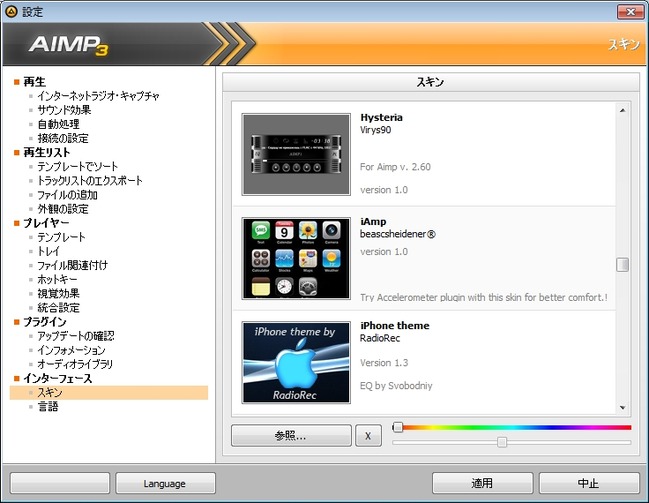Apply changes with the 適用 button

click(x=483, y=483)
